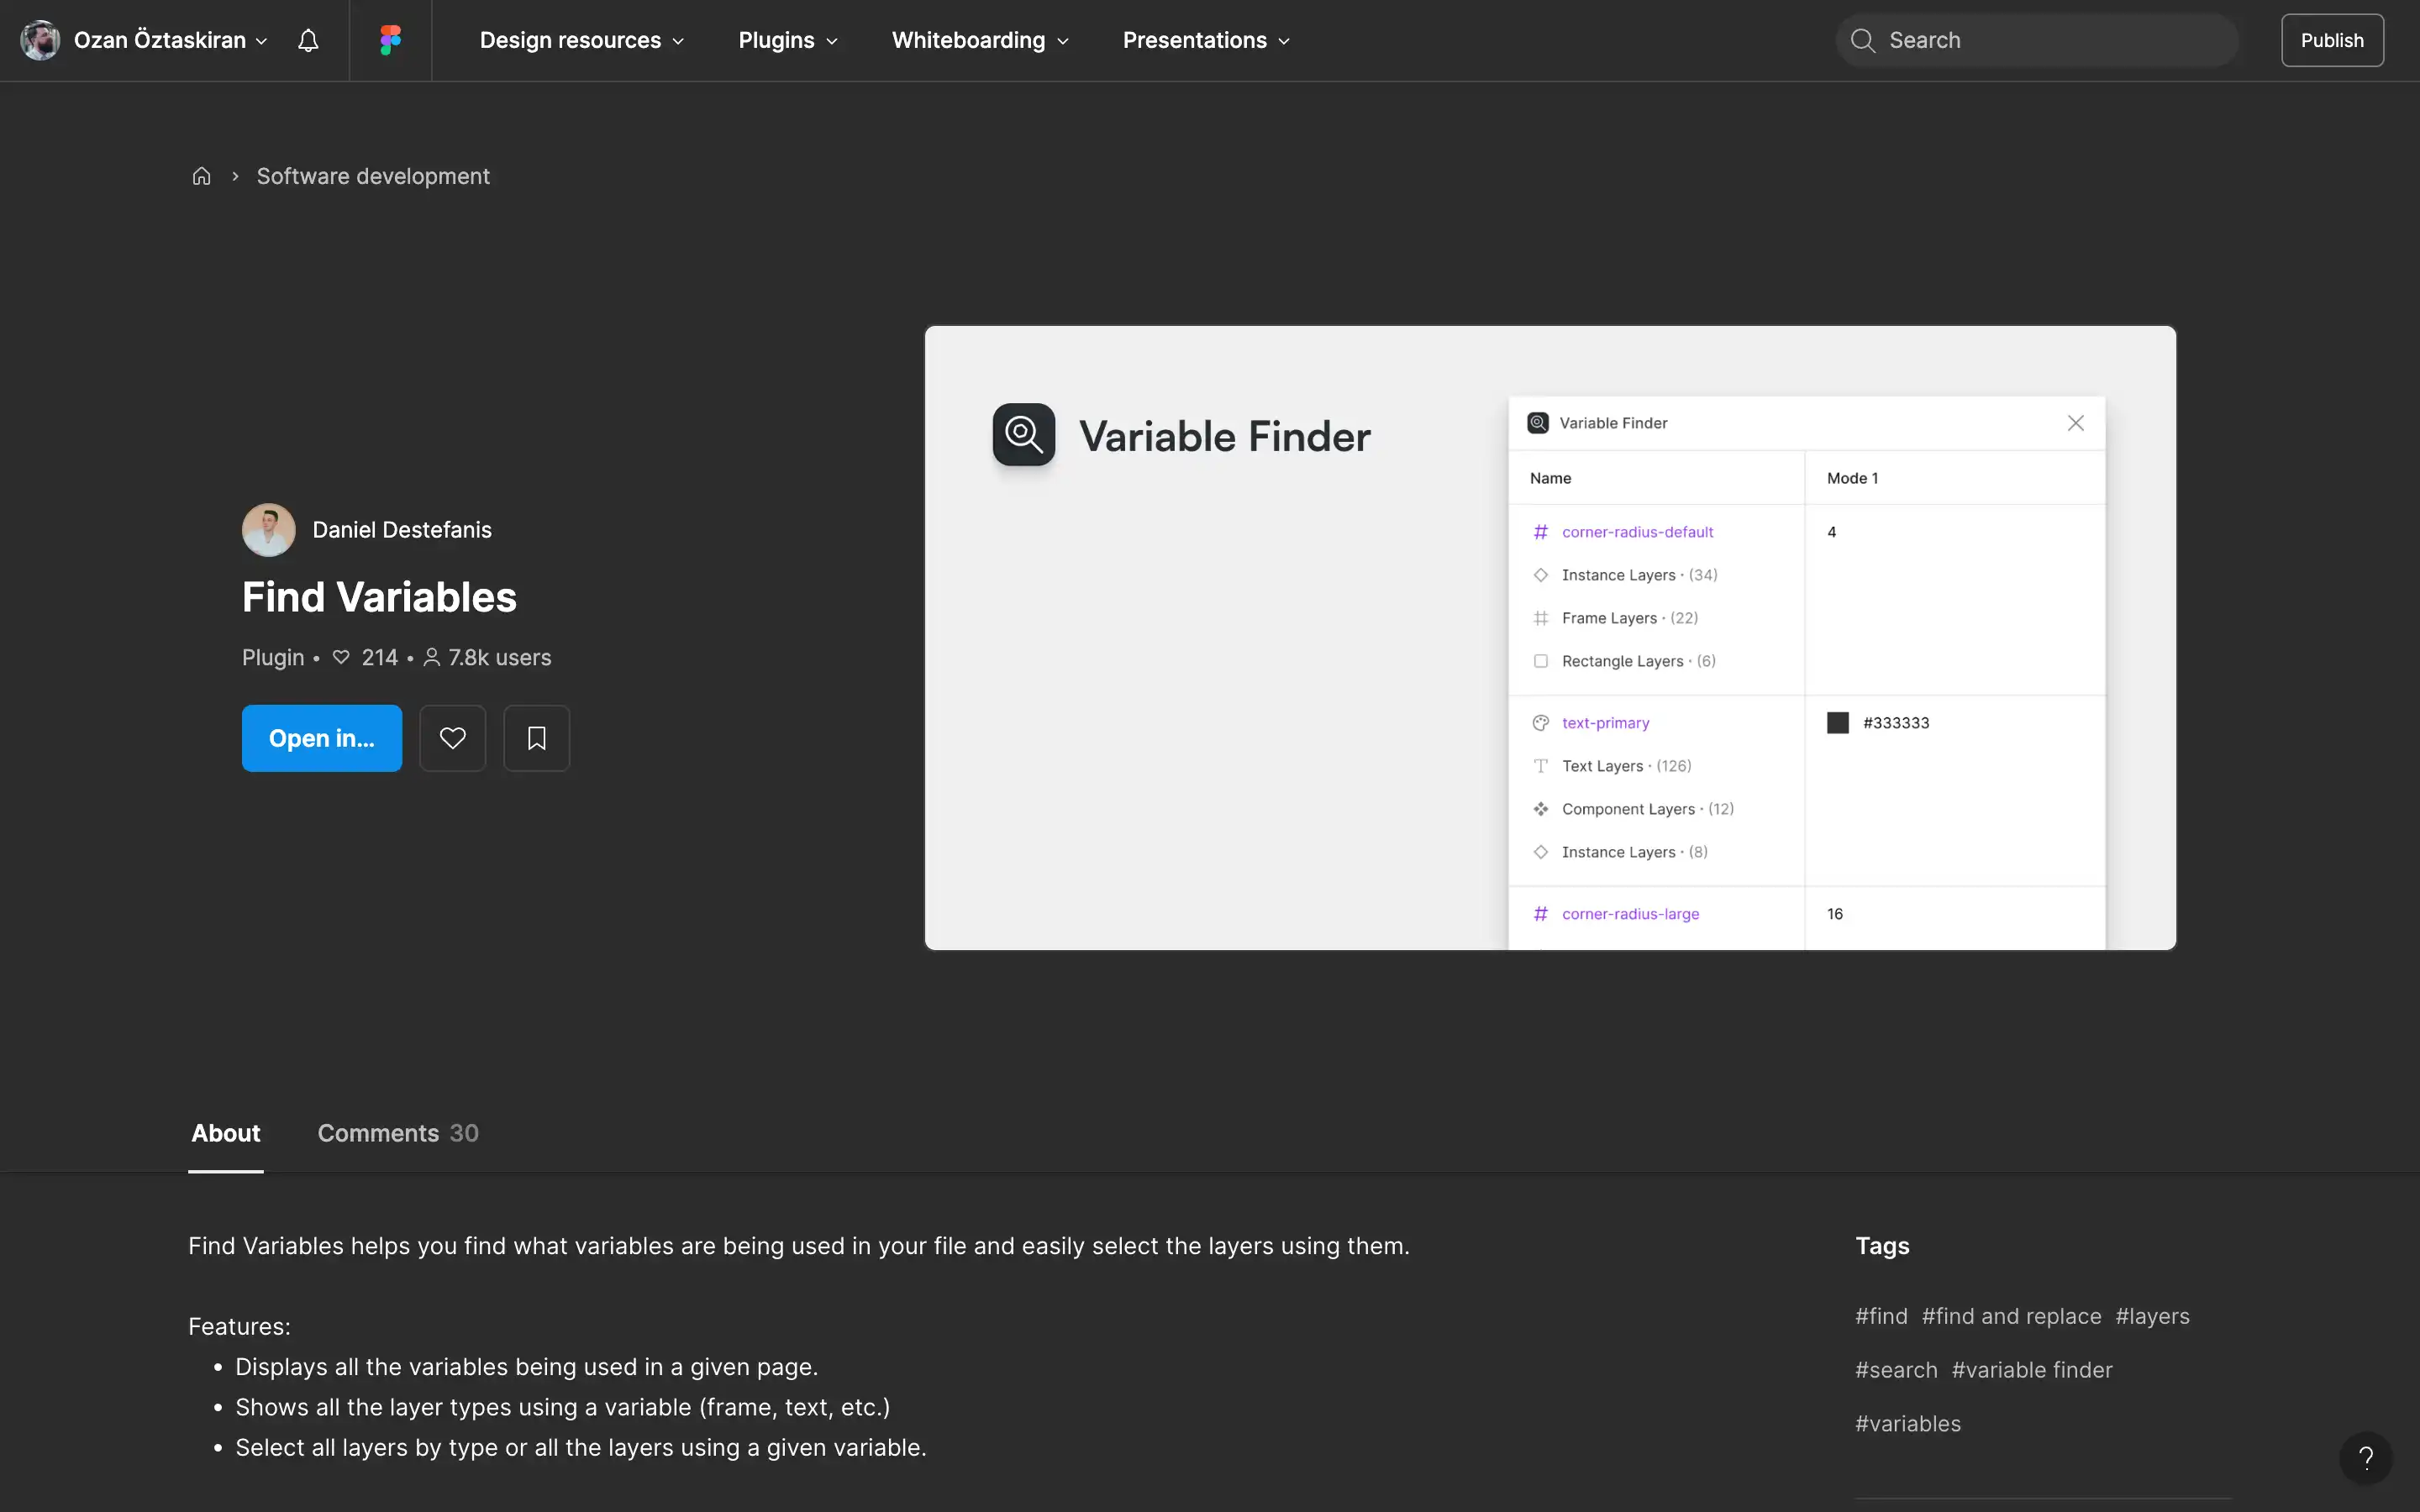Click Ozan Öztaskiran profile avatar
Viewport: 2420px width, 1512px height.
40,40
